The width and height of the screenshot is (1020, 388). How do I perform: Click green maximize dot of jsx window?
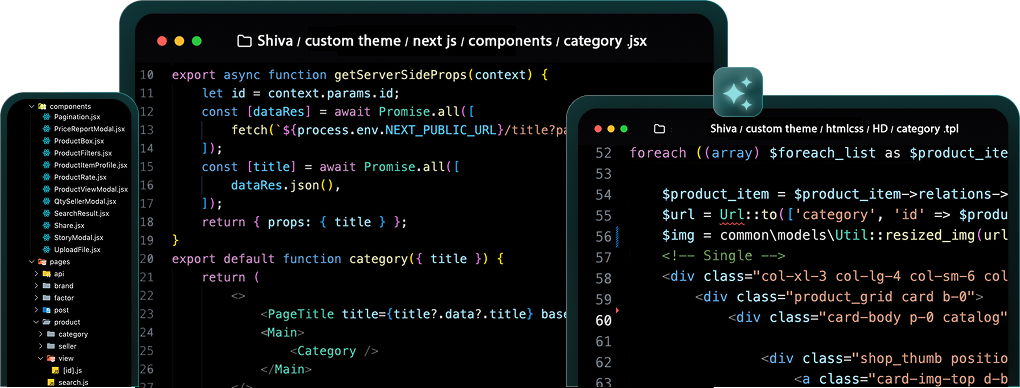pos(196,41)
